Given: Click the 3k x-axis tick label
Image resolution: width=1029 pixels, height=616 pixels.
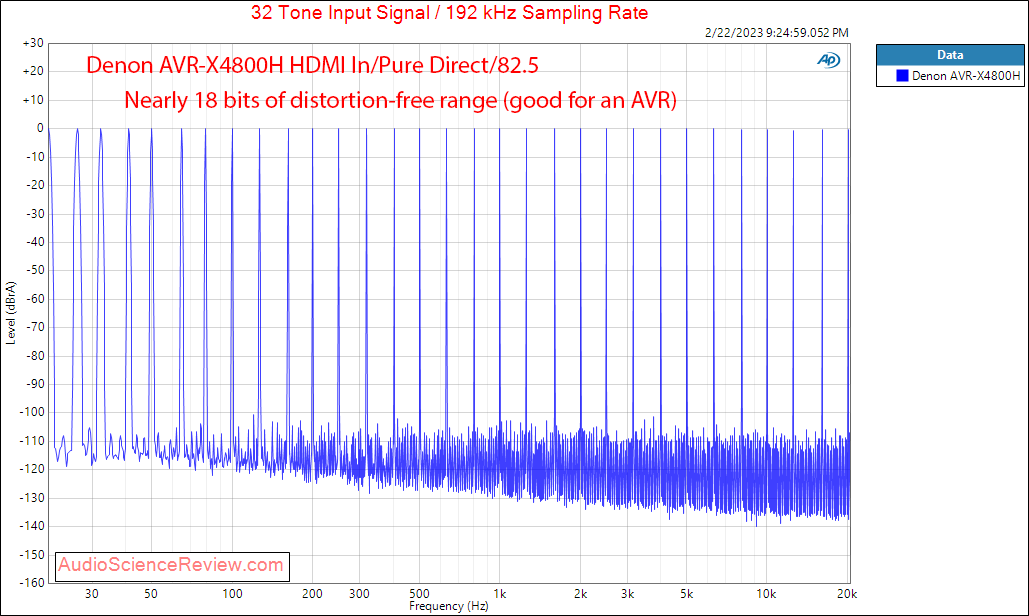Looking at the screenshot, I should (628, 594).
